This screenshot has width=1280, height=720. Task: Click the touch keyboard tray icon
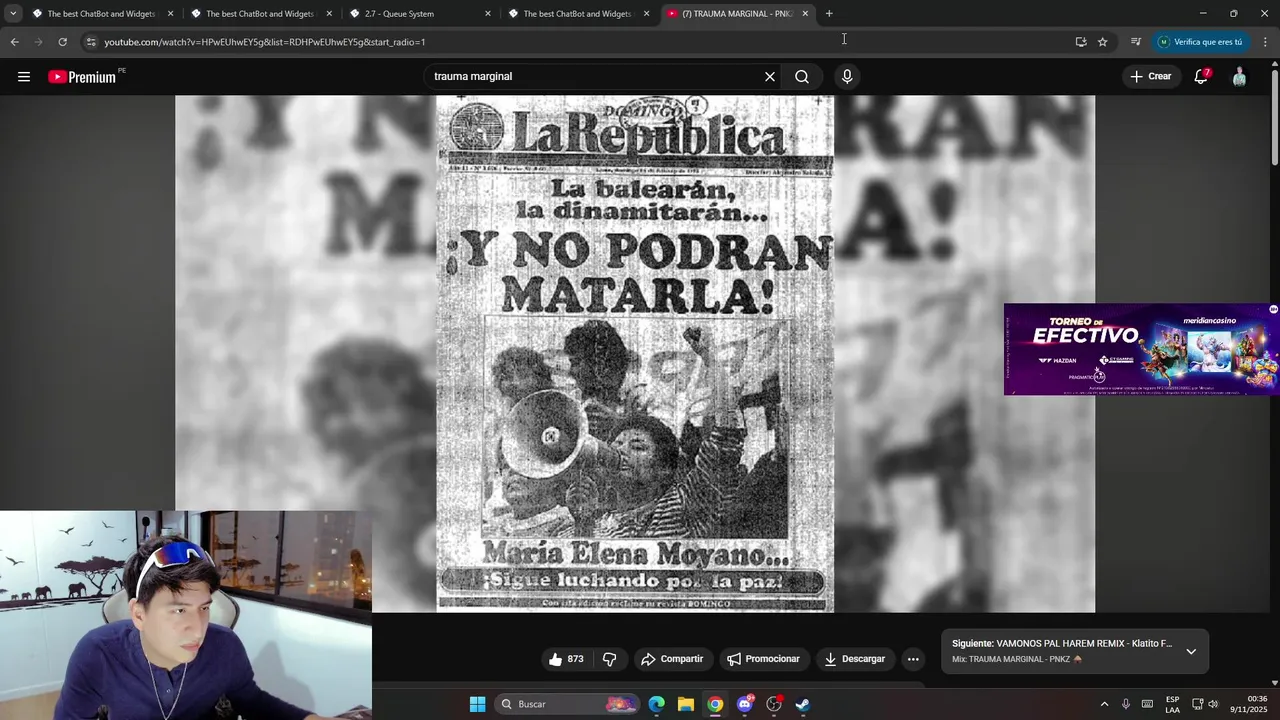click(1147, 704)
